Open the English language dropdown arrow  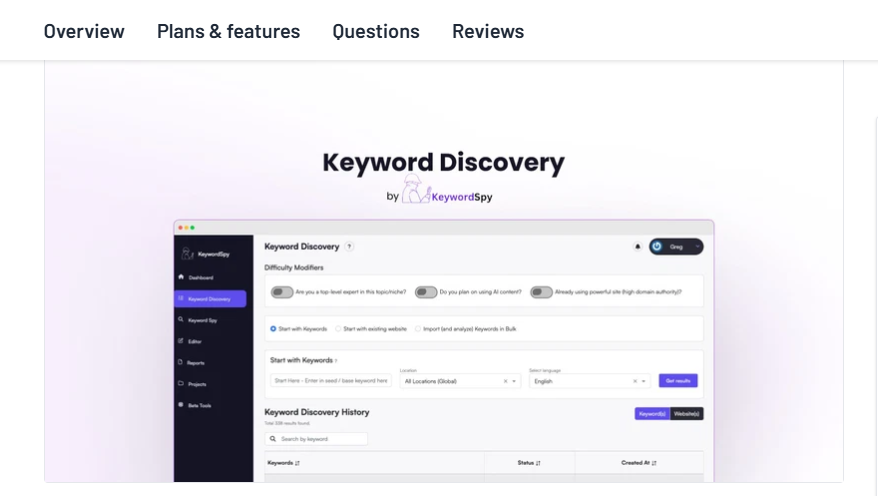[x=644, y=381]
